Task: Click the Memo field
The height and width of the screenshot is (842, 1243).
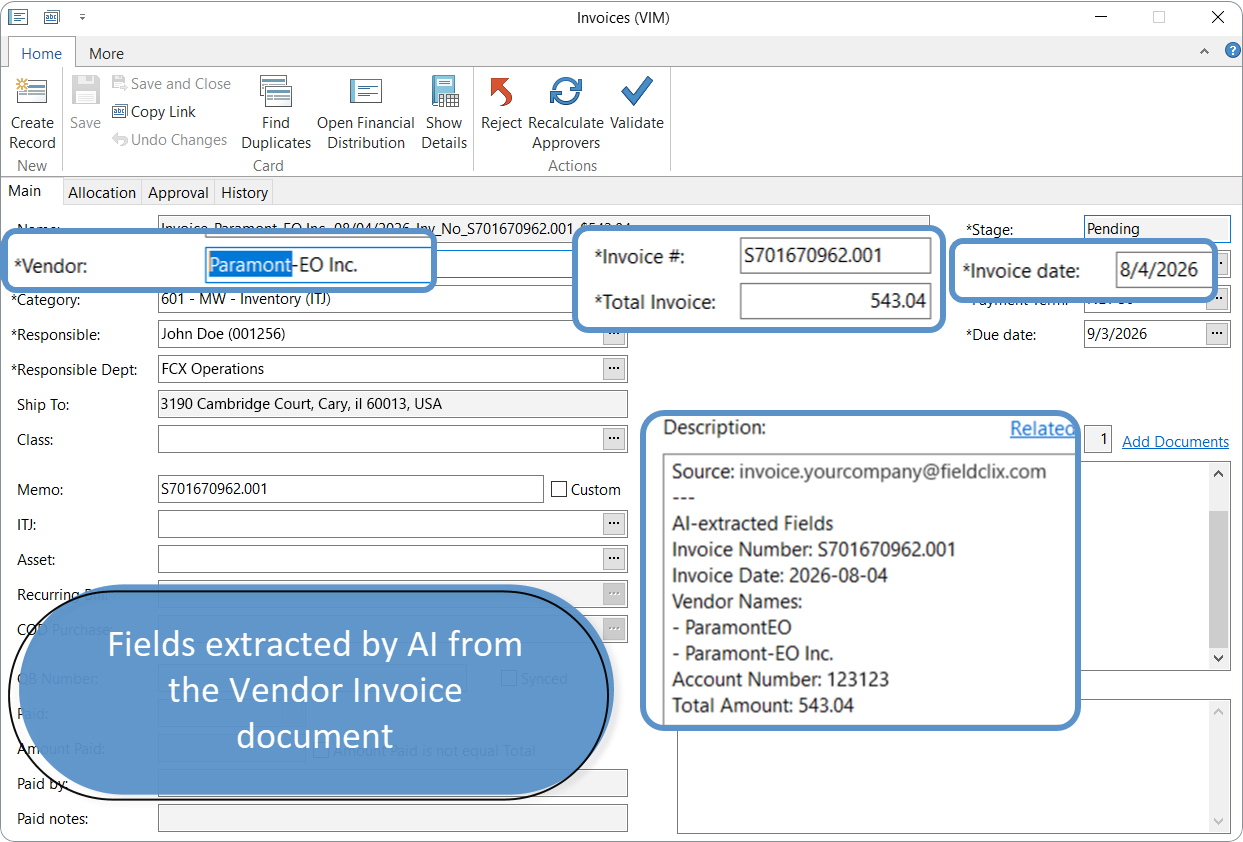Action: (350, 489)
